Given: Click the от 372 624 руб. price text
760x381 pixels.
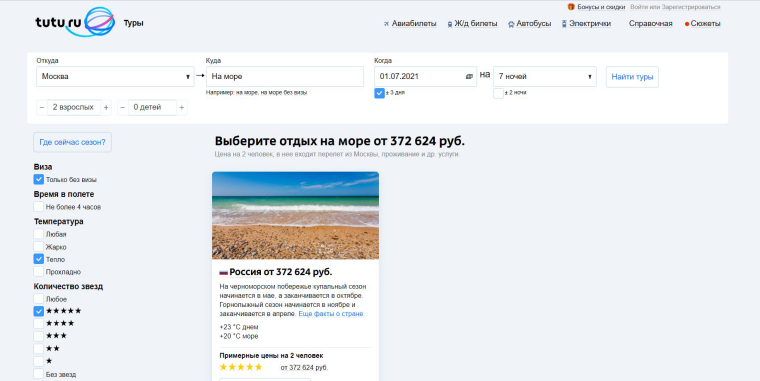Looking at the screenshot, I should pyautogui.click(x=304, y=367).
